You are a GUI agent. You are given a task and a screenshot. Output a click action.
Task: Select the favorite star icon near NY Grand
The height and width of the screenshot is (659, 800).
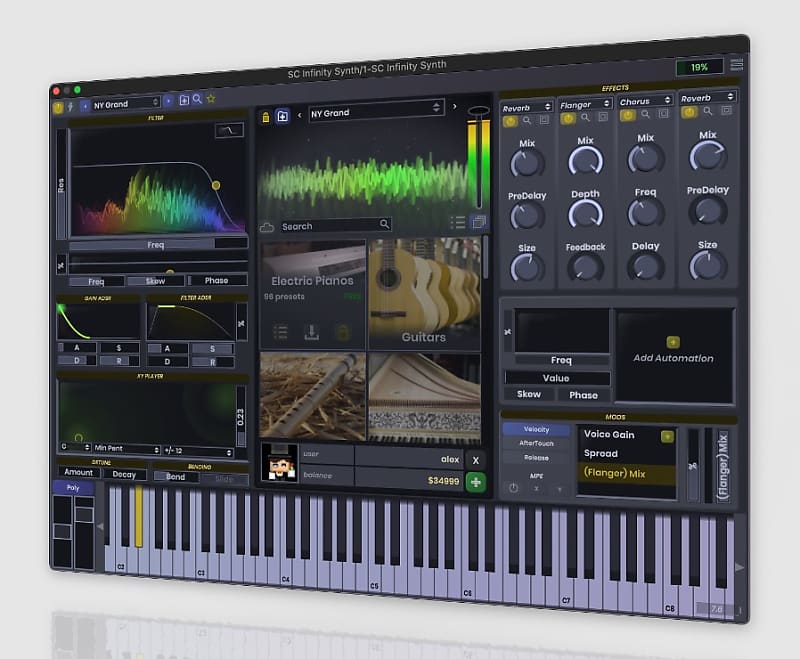tap(209, 99)
